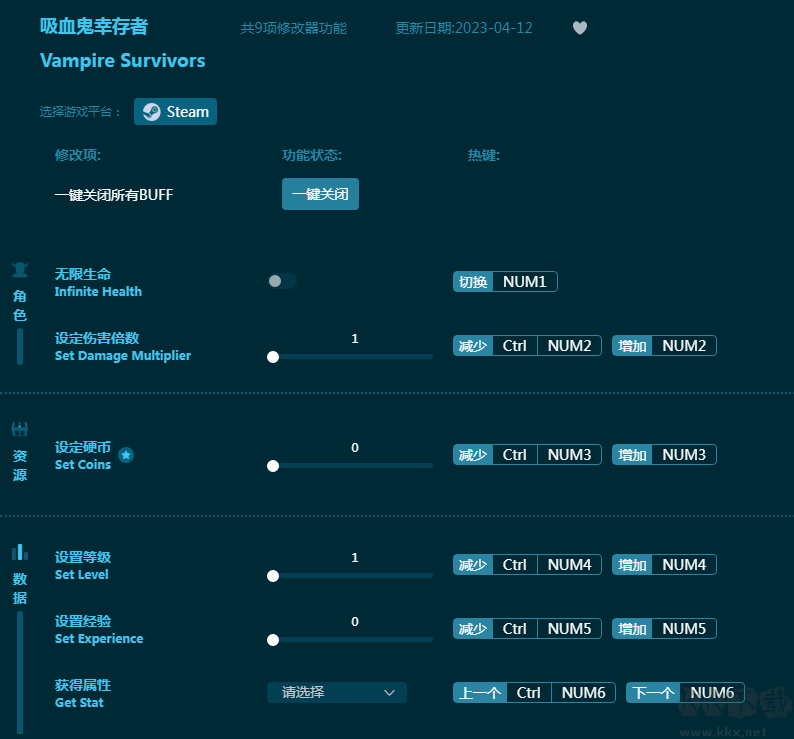Click the character (角色) section icon

pos(20,270)
